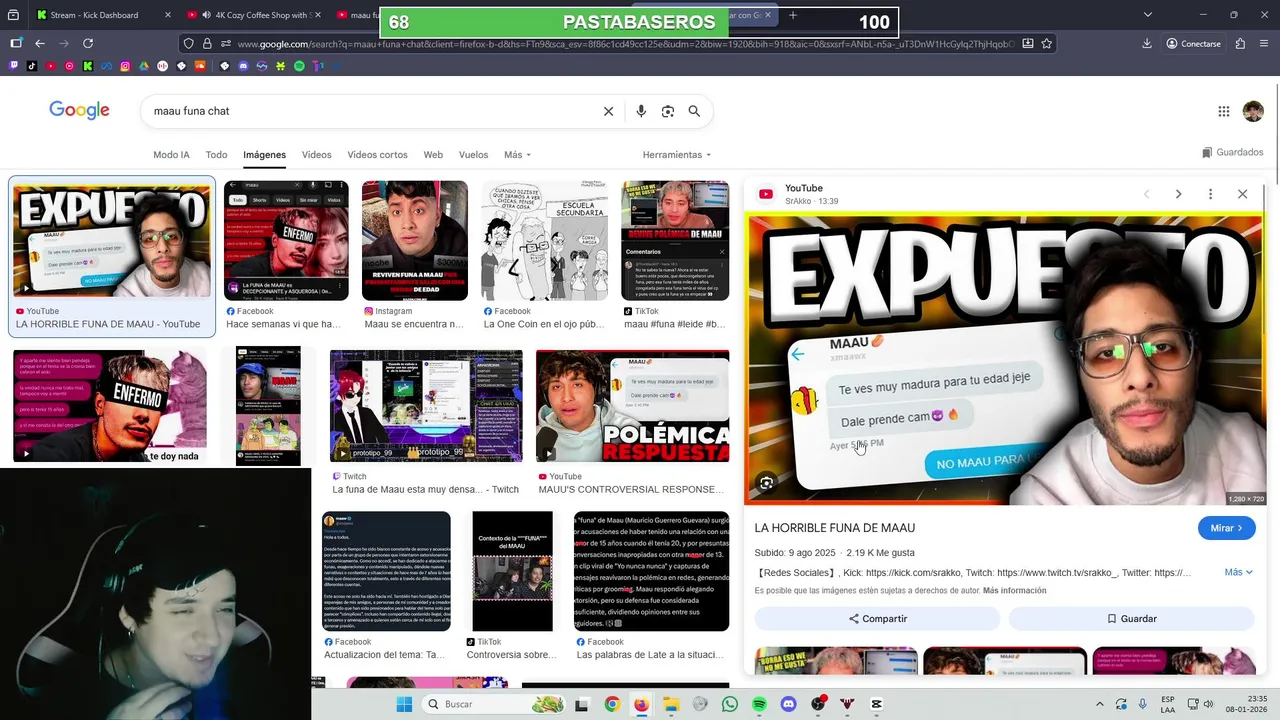Click the Compartir button
Screen dimensions: 1280x720
[x=877, y=619]
